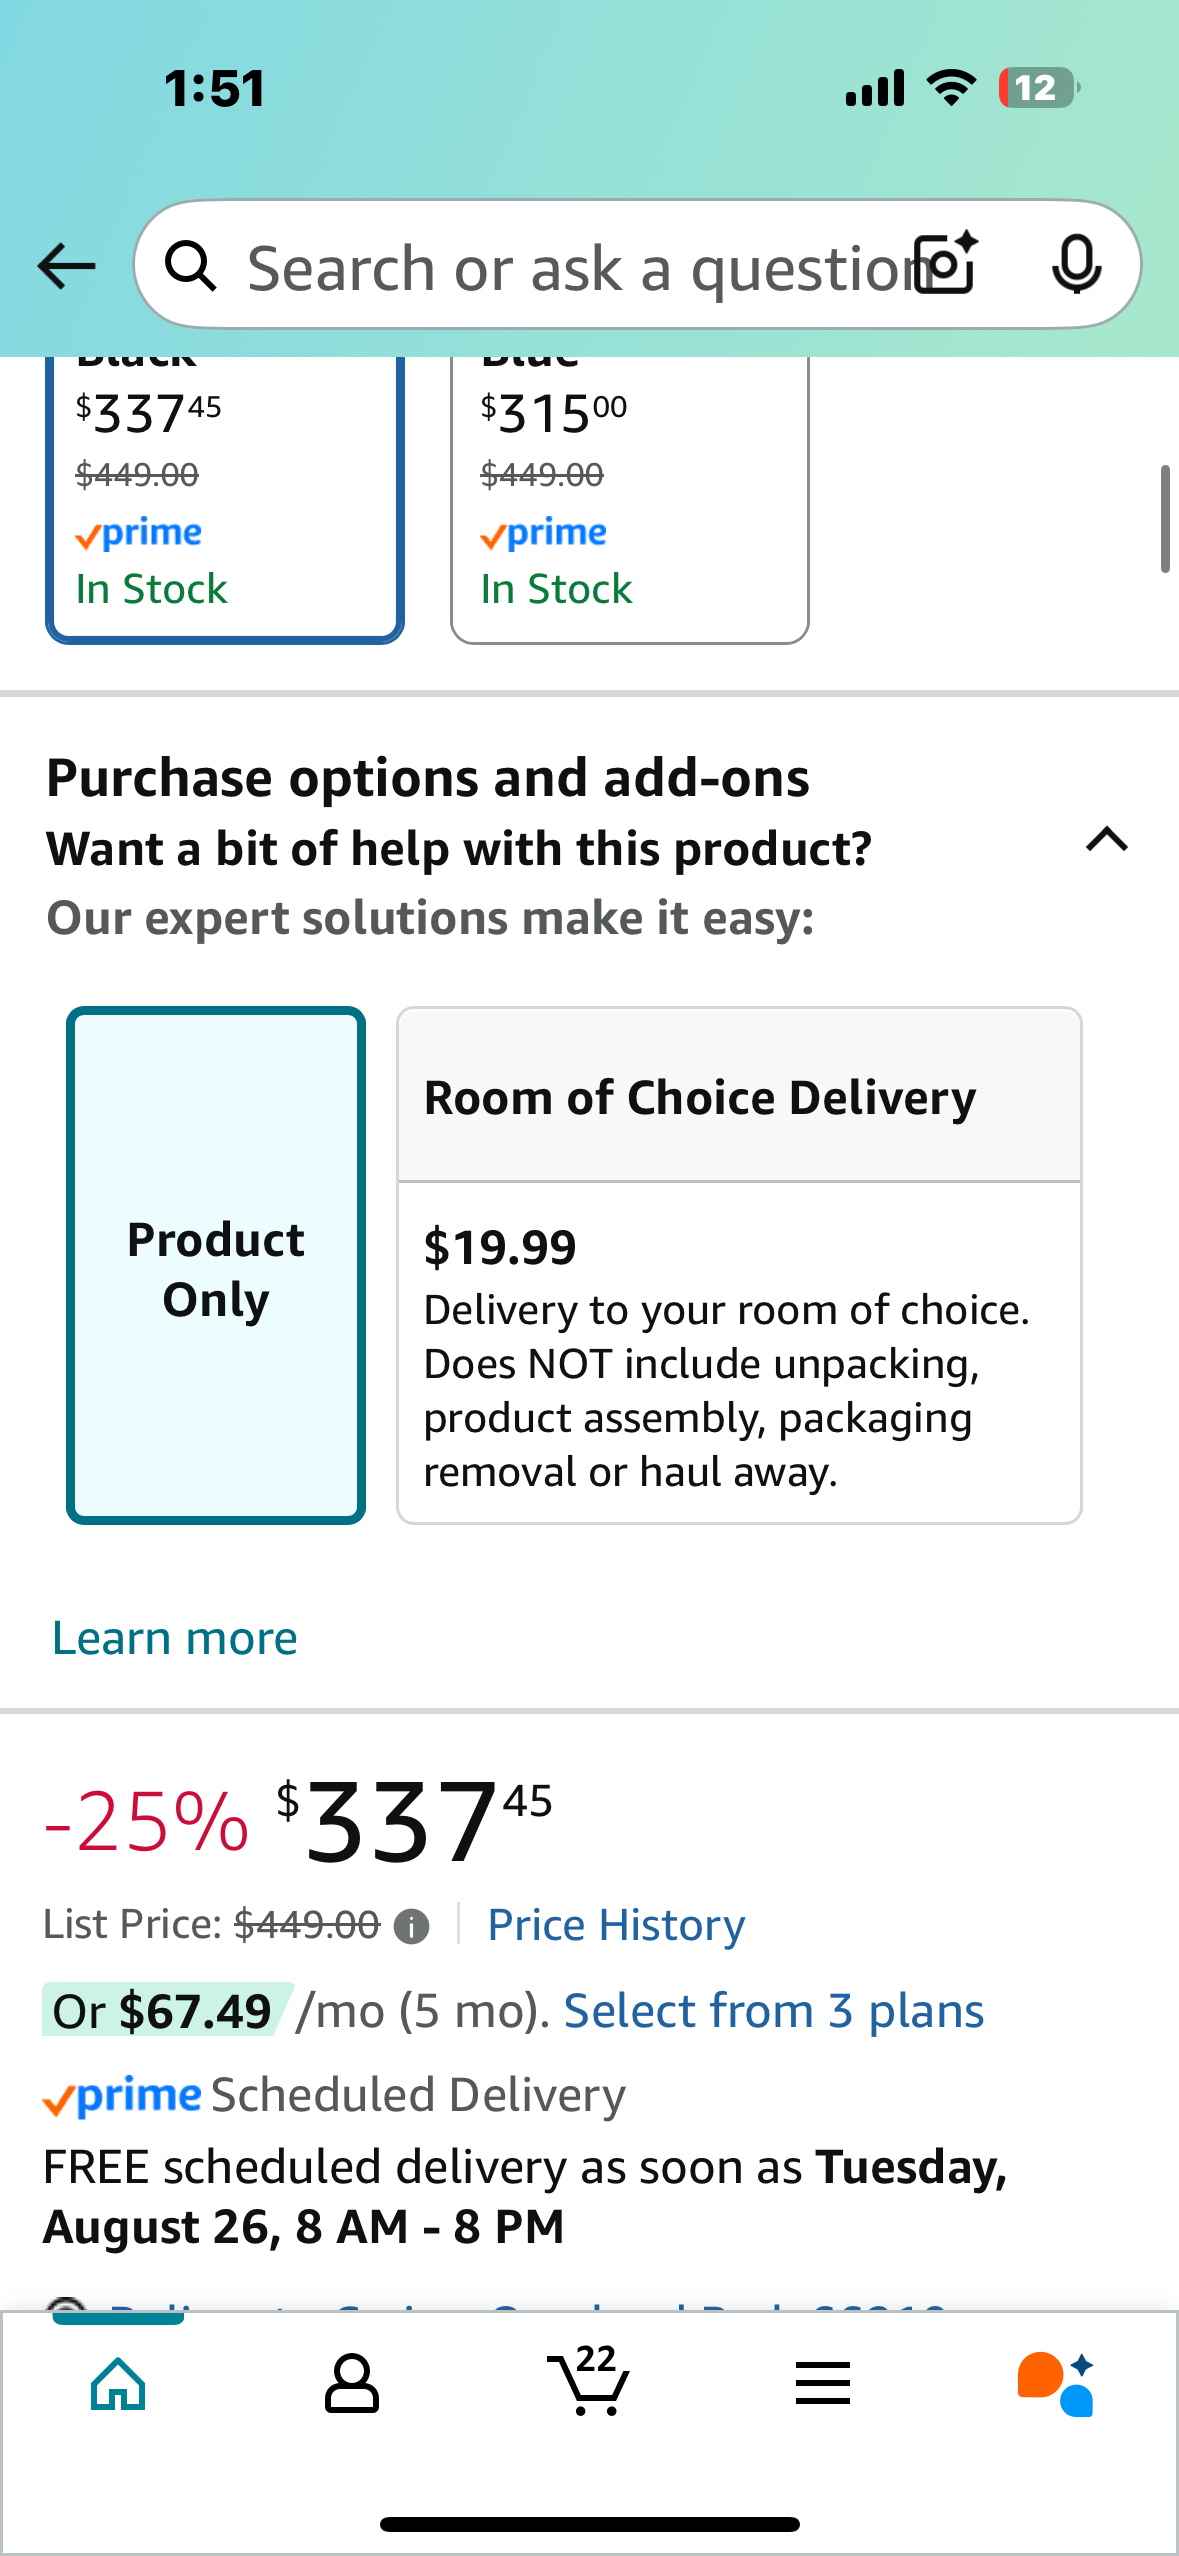The image size is (1179, 2556).
Task: Open Learn more link
Action: (x=175, y=1638)
